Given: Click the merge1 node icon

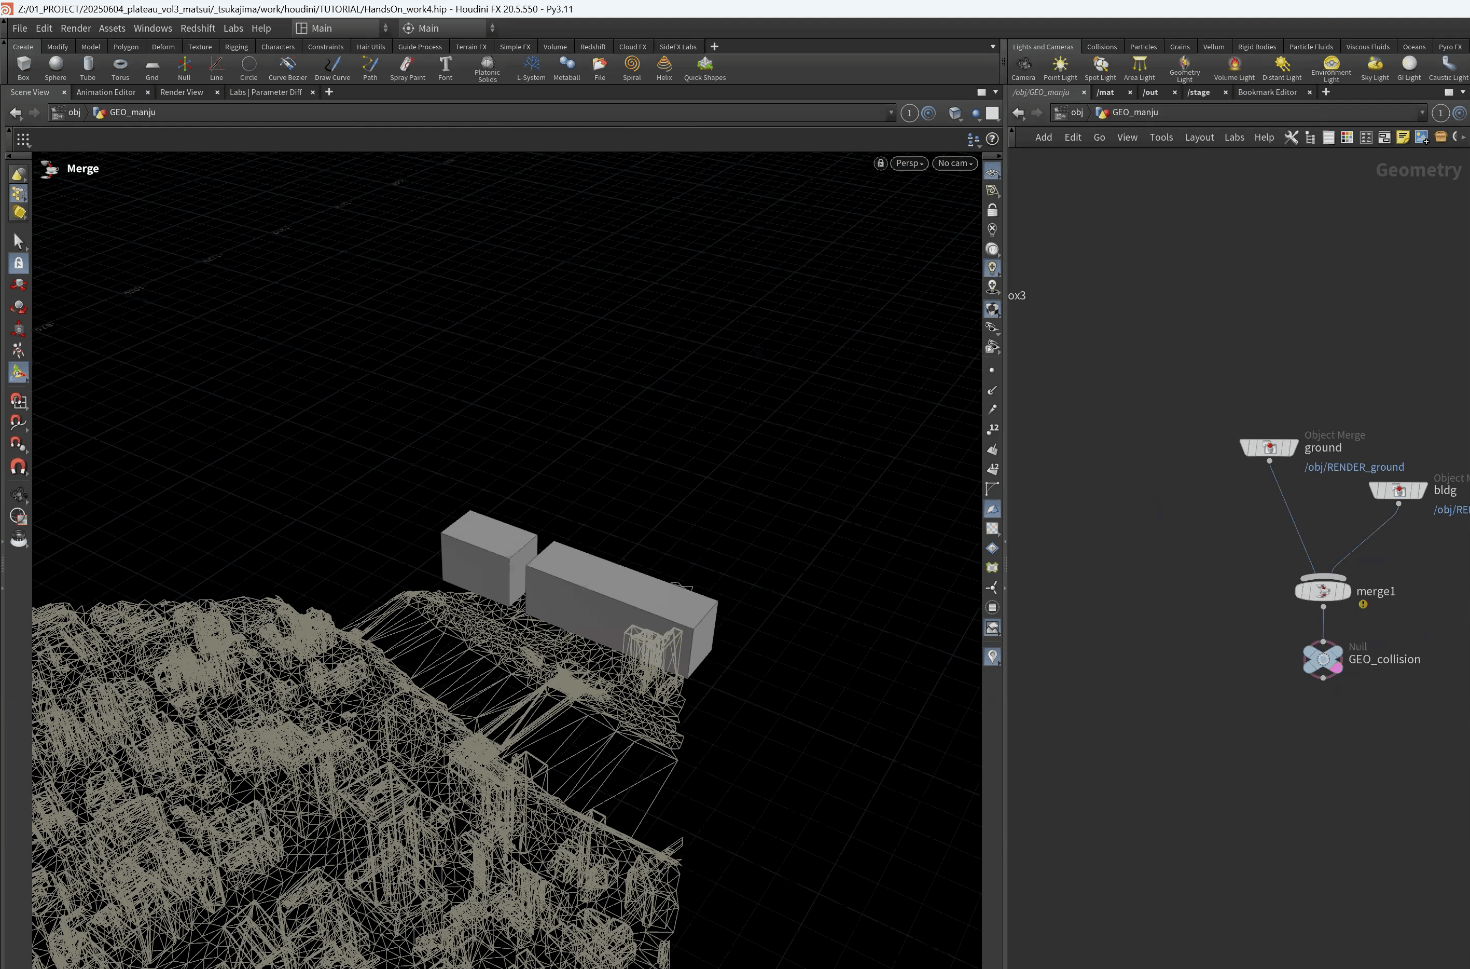Looking at the screenshot, I should (1322, 591).
